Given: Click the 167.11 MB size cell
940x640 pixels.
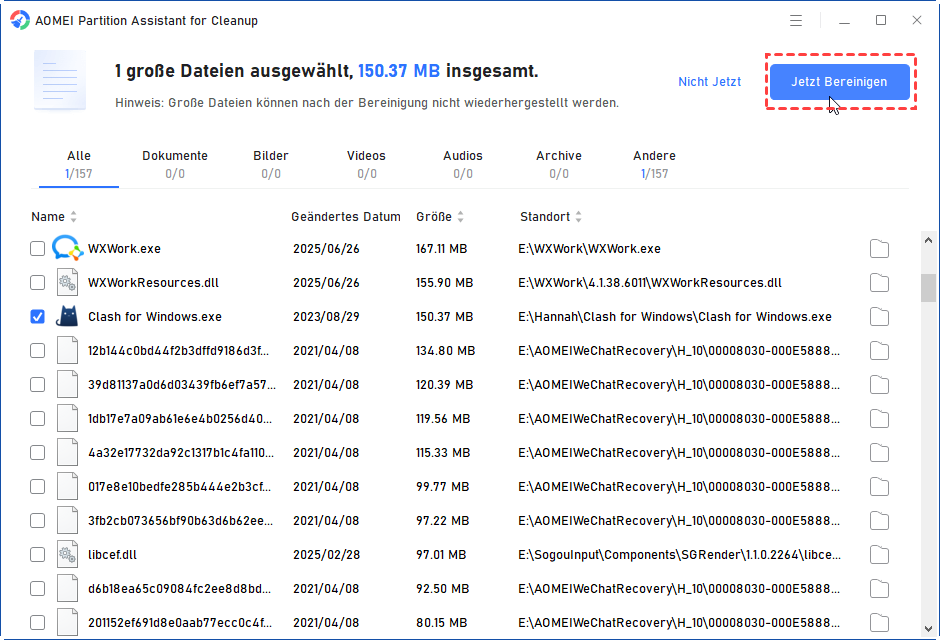Looking at the screenshot, I should click(441, 249).
